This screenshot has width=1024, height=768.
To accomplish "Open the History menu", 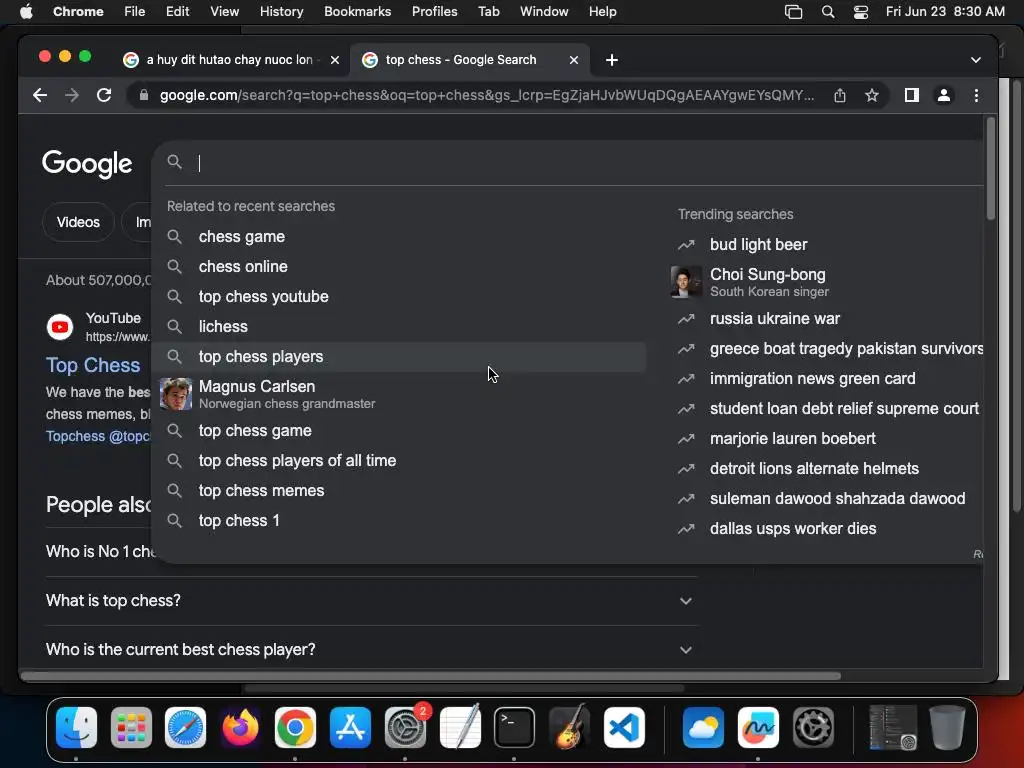I will (x=281, y=12).
